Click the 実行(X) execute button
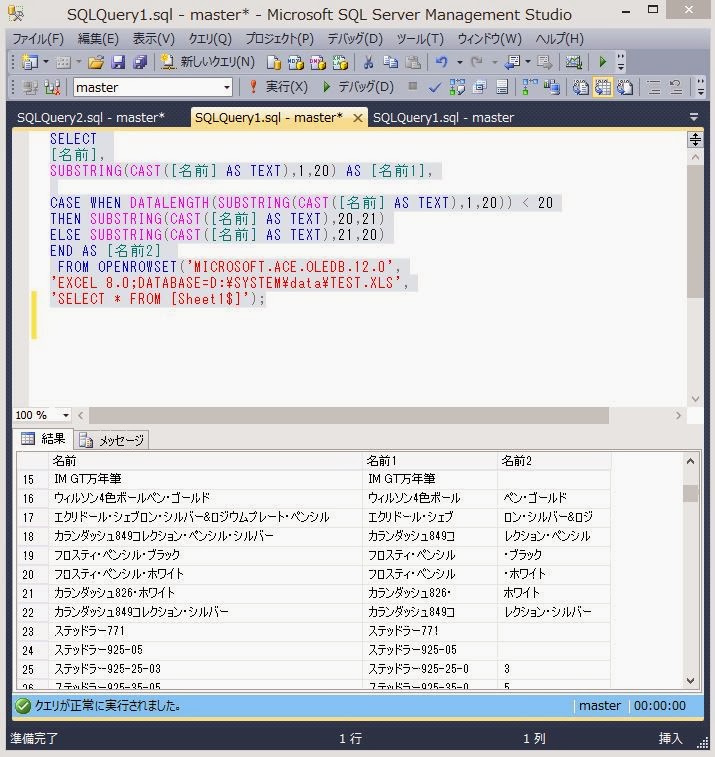Screen dimensions: 715x757 (x=278, y=87)
